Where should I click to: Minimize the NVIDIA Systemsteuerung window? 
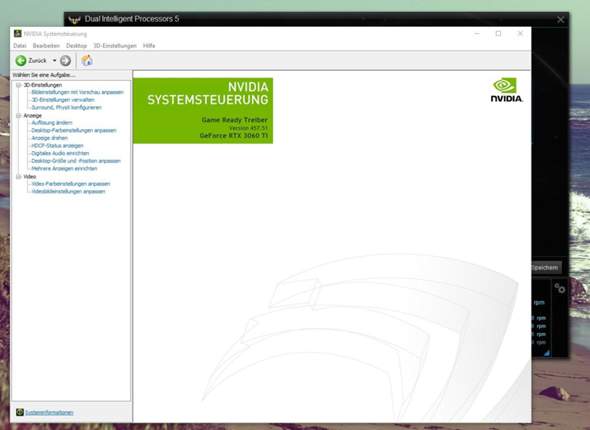477,33
